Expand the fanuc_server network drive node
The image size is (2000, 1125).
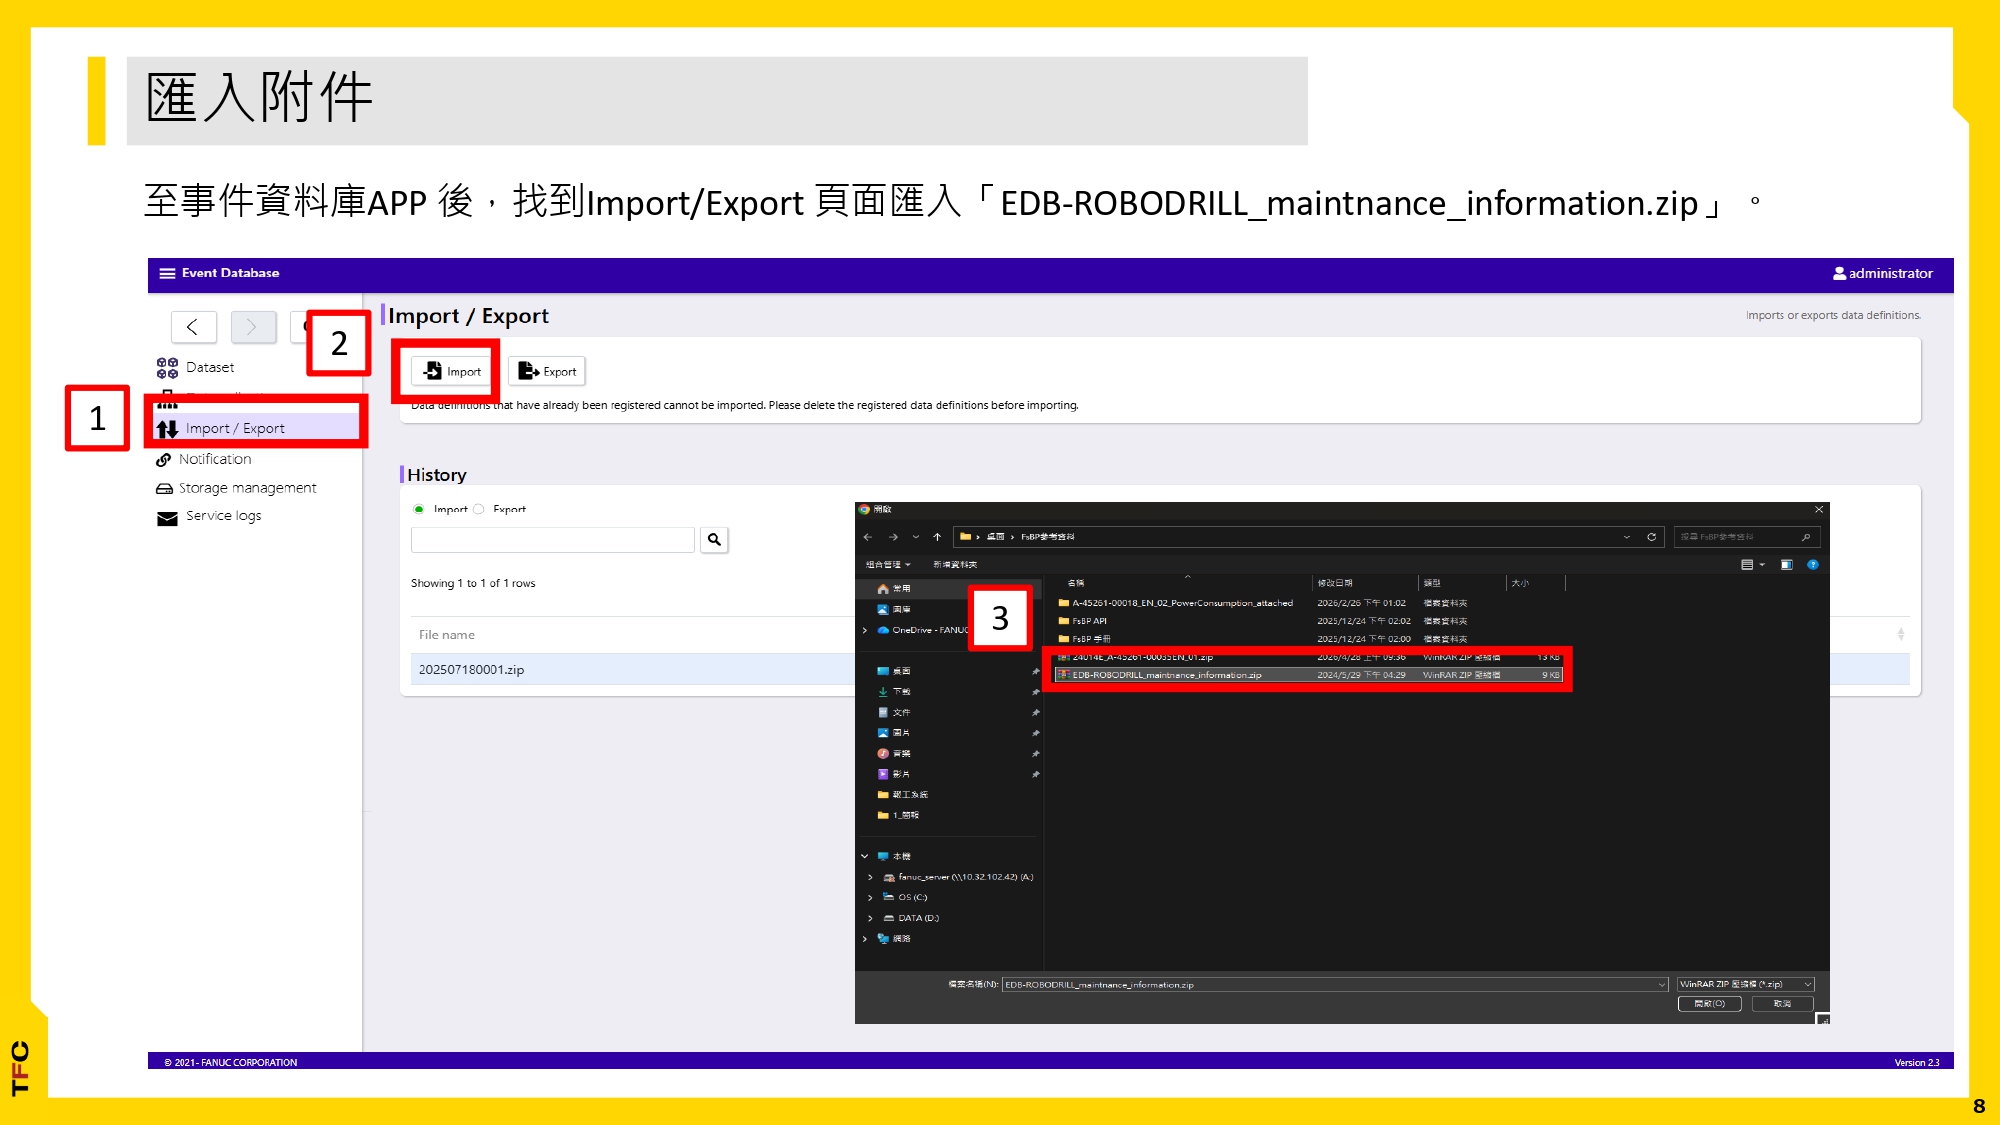point(870,878)
